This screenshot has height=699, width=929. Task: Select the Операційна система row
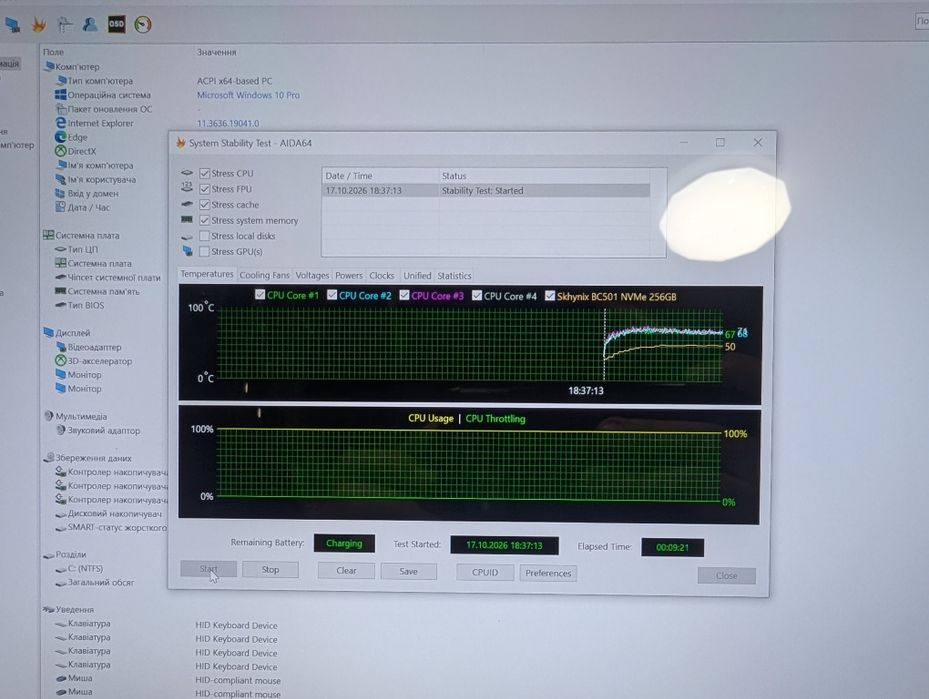103,95
